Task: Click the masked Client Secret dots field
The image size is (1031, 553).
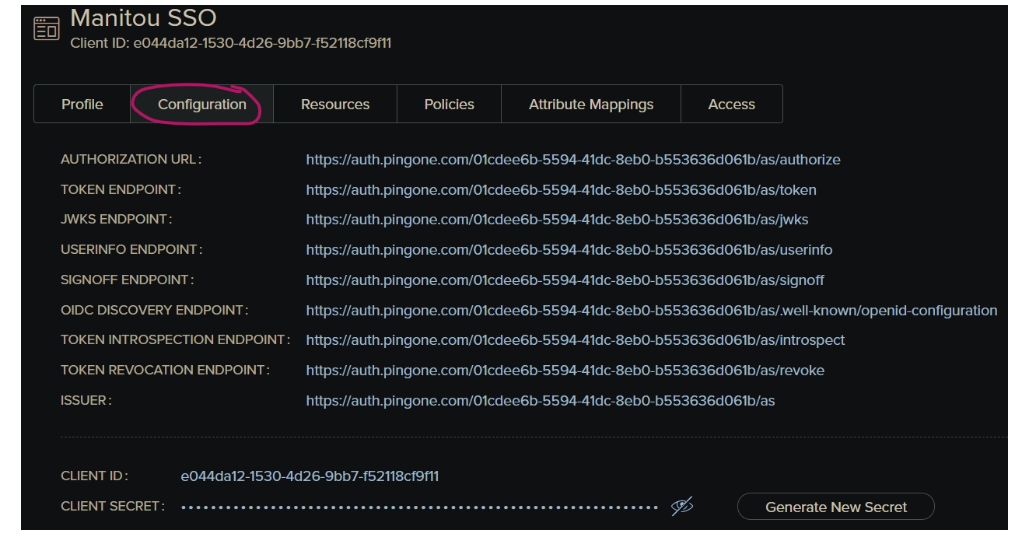Action: point(420,507)
